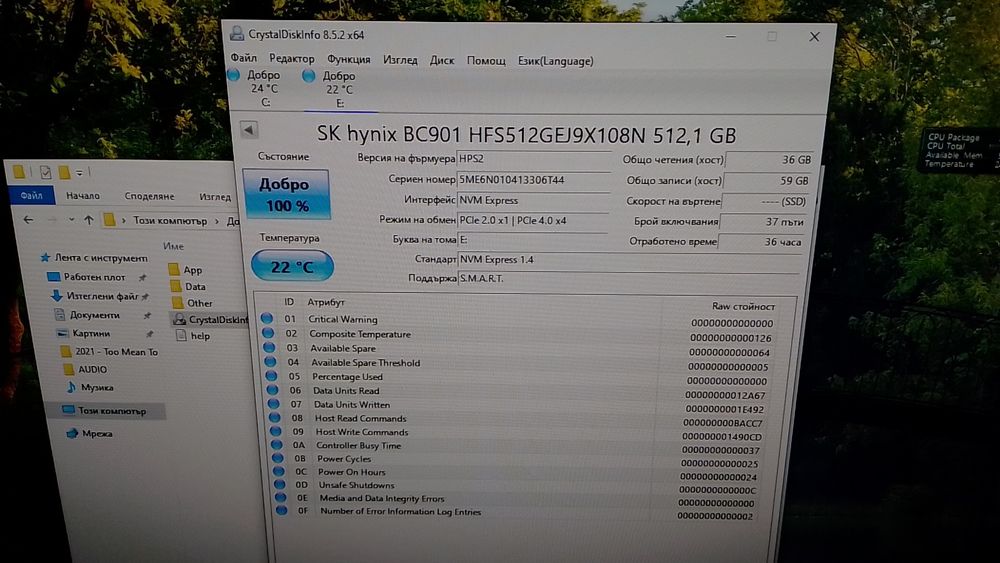Select Картини in navigation pane
Image resolution: width=1000 pixels, height=563 pixels.
coord(84,333)
